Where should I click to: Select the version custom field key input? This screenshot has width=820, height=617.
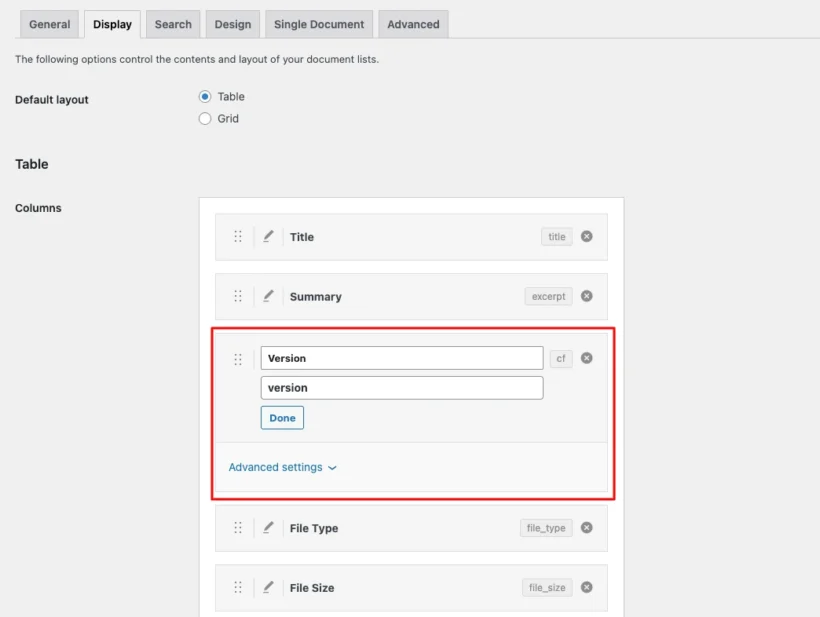[x=400, y=387]
